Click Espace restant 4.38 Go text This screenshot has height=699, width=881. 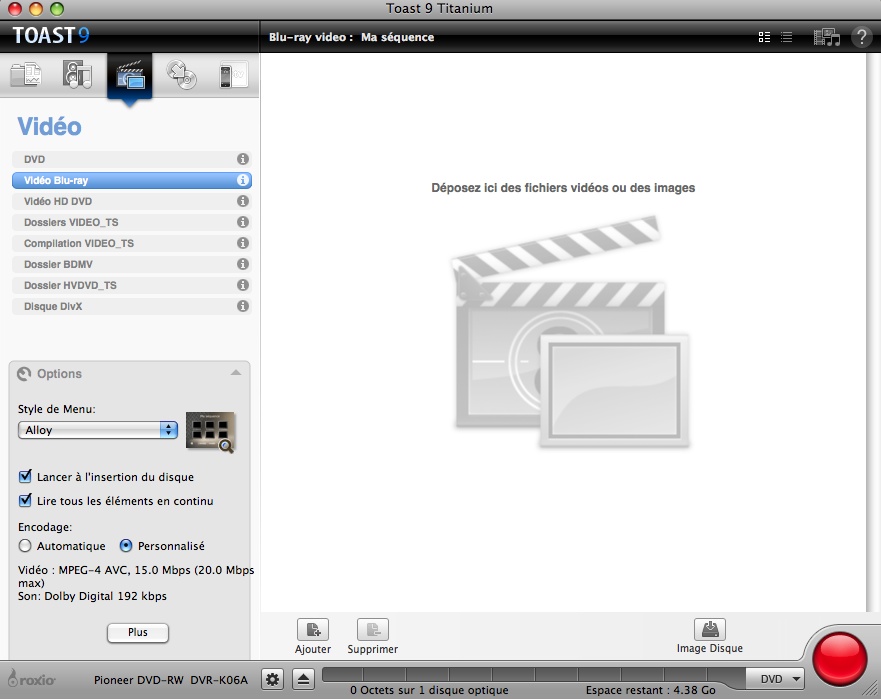click(x=651, y=690)
